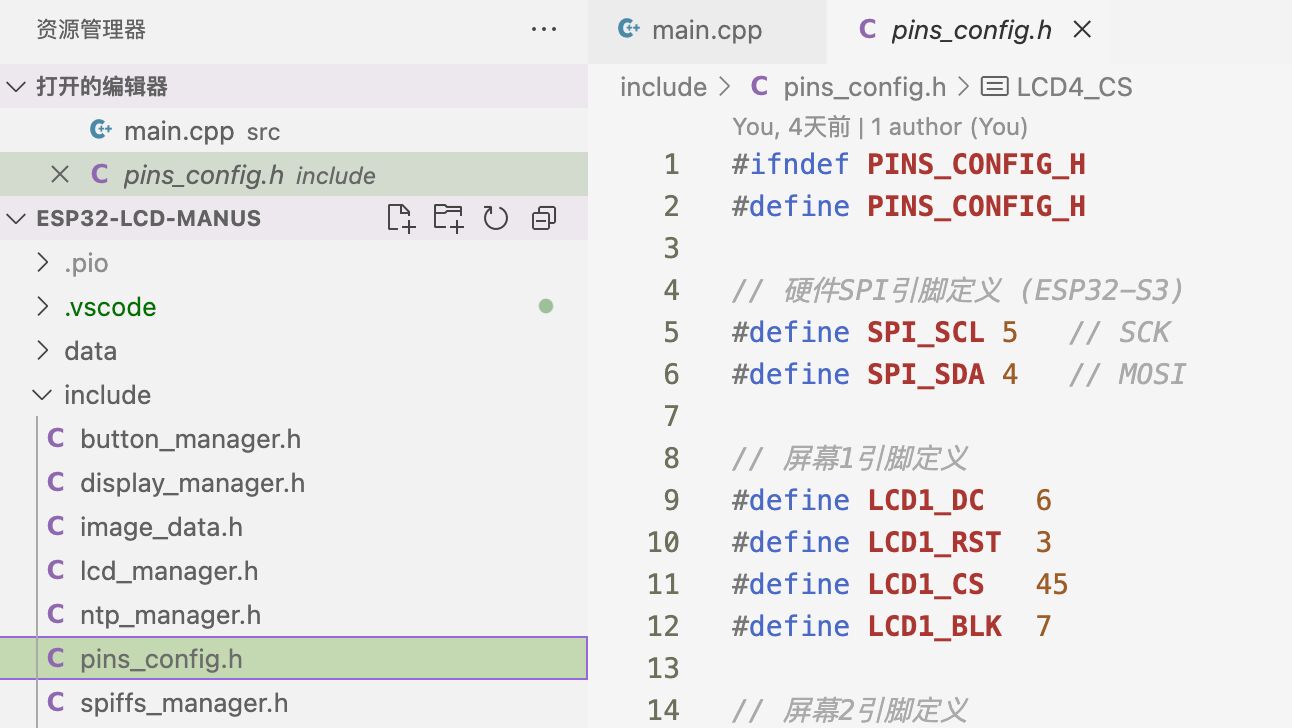Click the // SCK comment

pos(1119,332)
